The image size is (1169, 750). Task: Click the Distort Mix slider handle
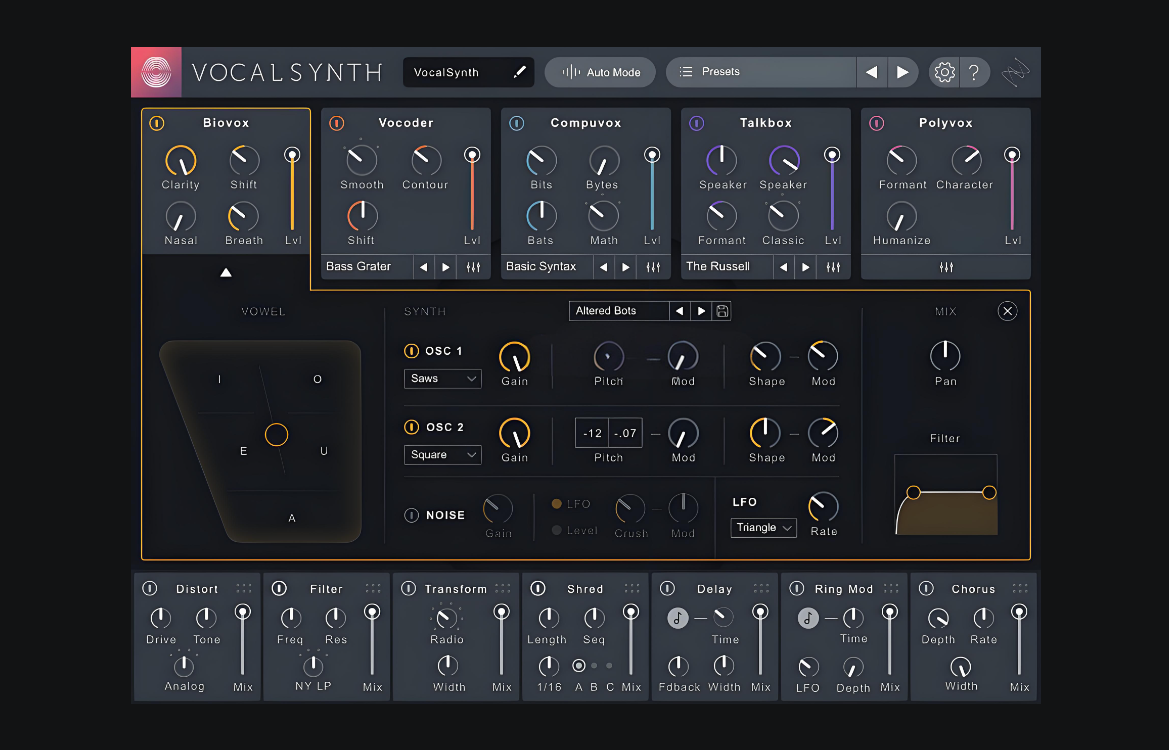(242, 612)
